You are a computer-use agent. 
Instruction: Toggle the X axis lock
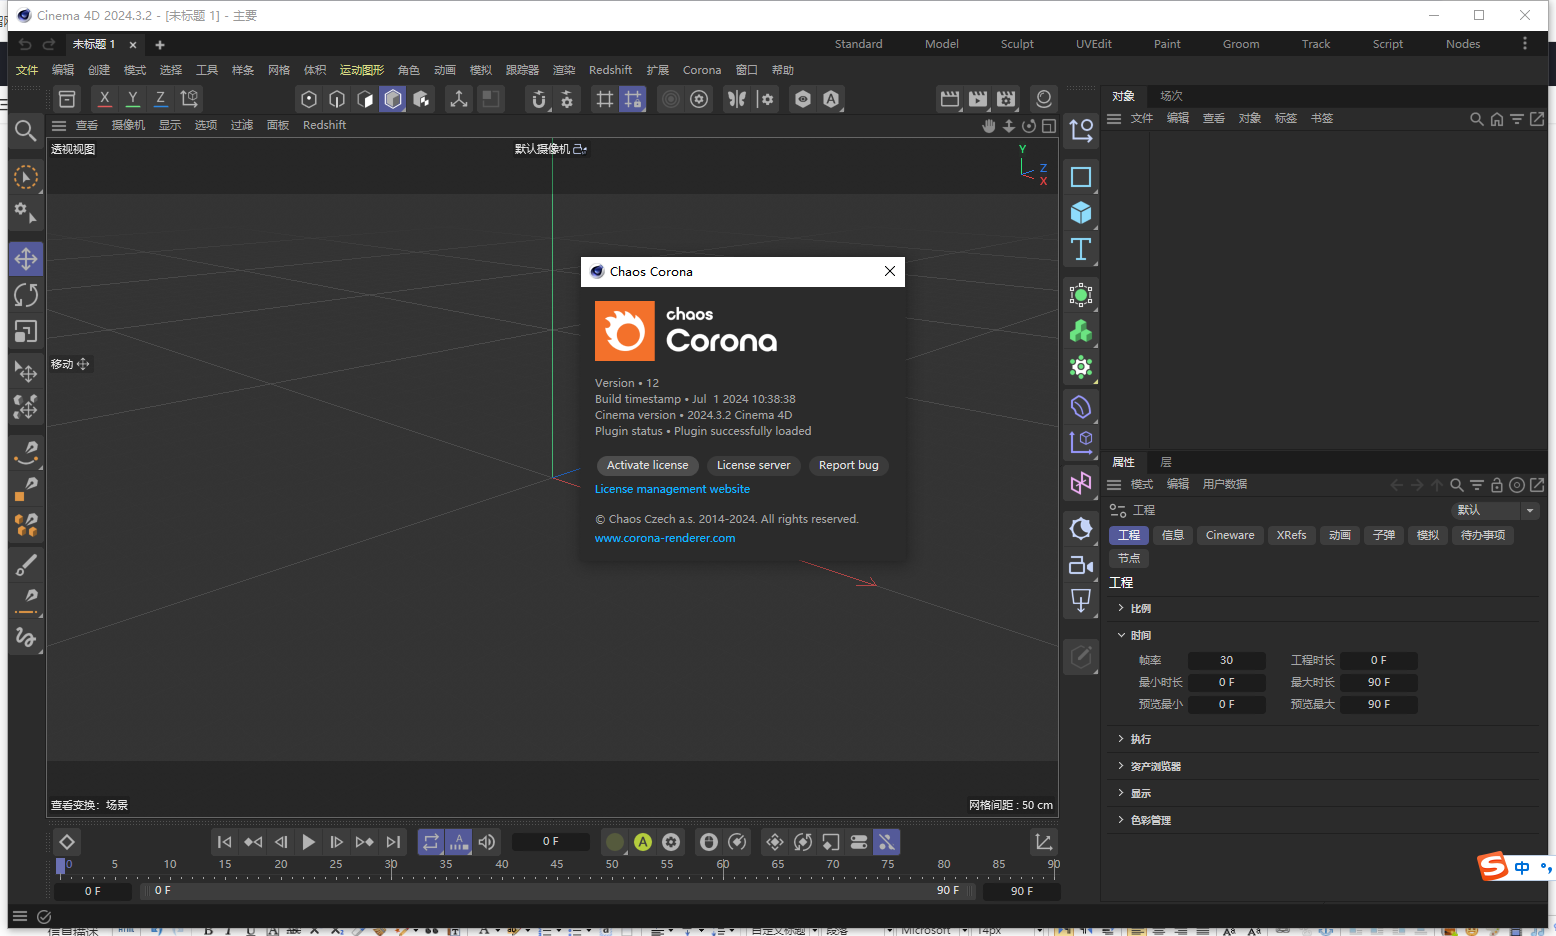[104, 99]
